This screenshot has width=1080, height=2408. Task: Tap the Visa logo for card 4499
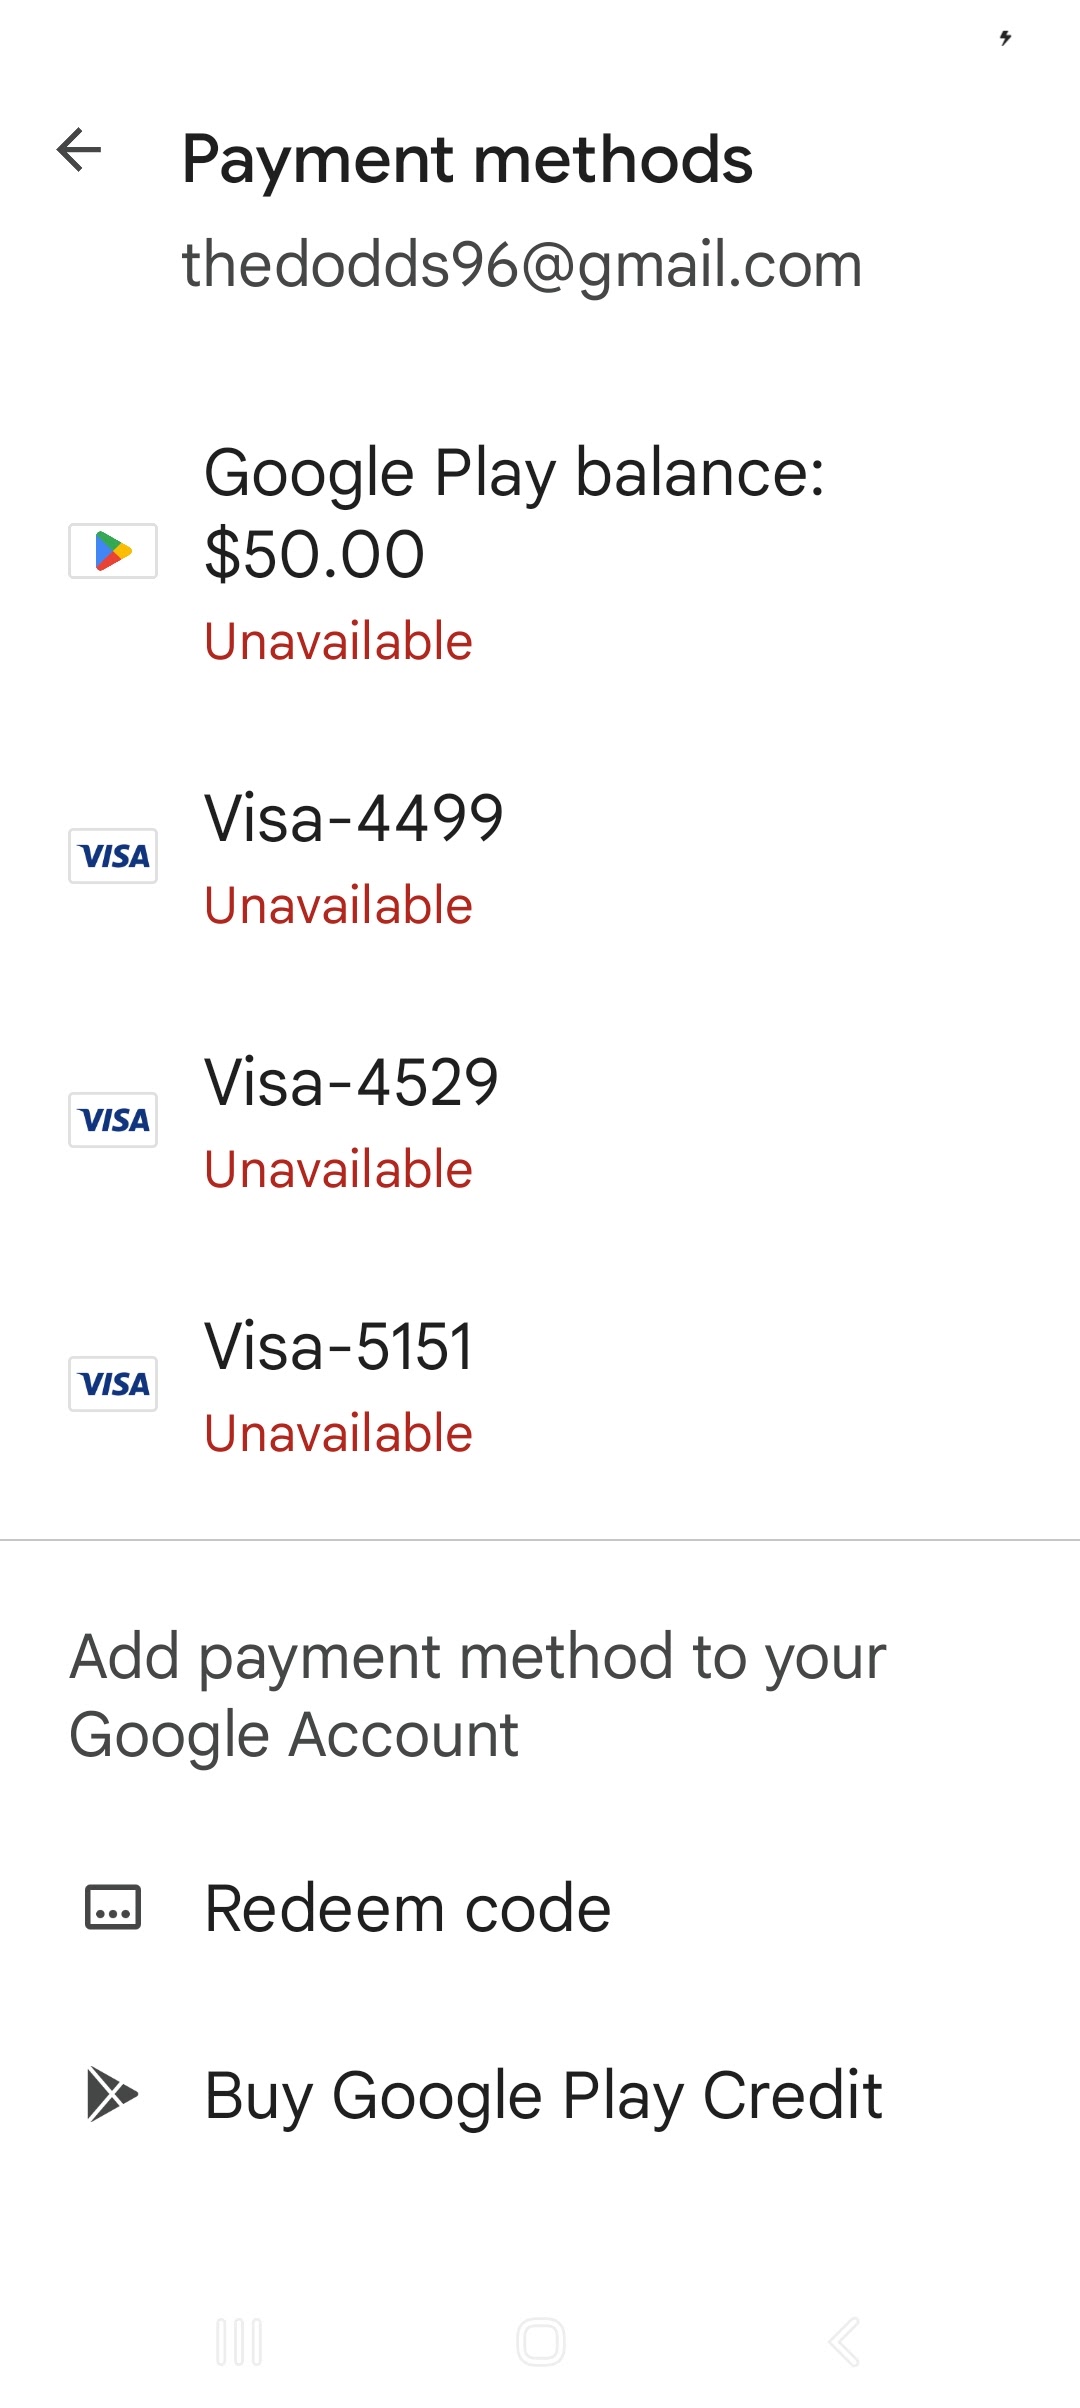coord(113,856)
